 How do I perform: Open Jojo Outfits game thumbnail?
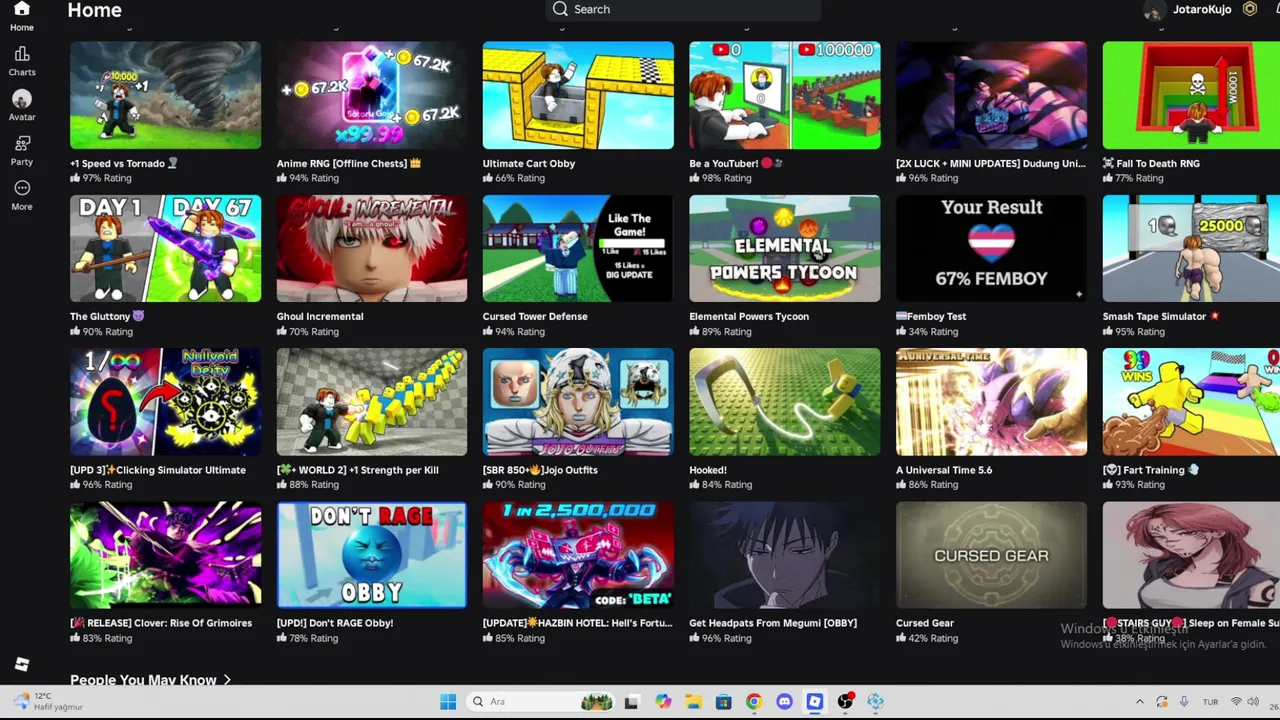pos(578,402)
